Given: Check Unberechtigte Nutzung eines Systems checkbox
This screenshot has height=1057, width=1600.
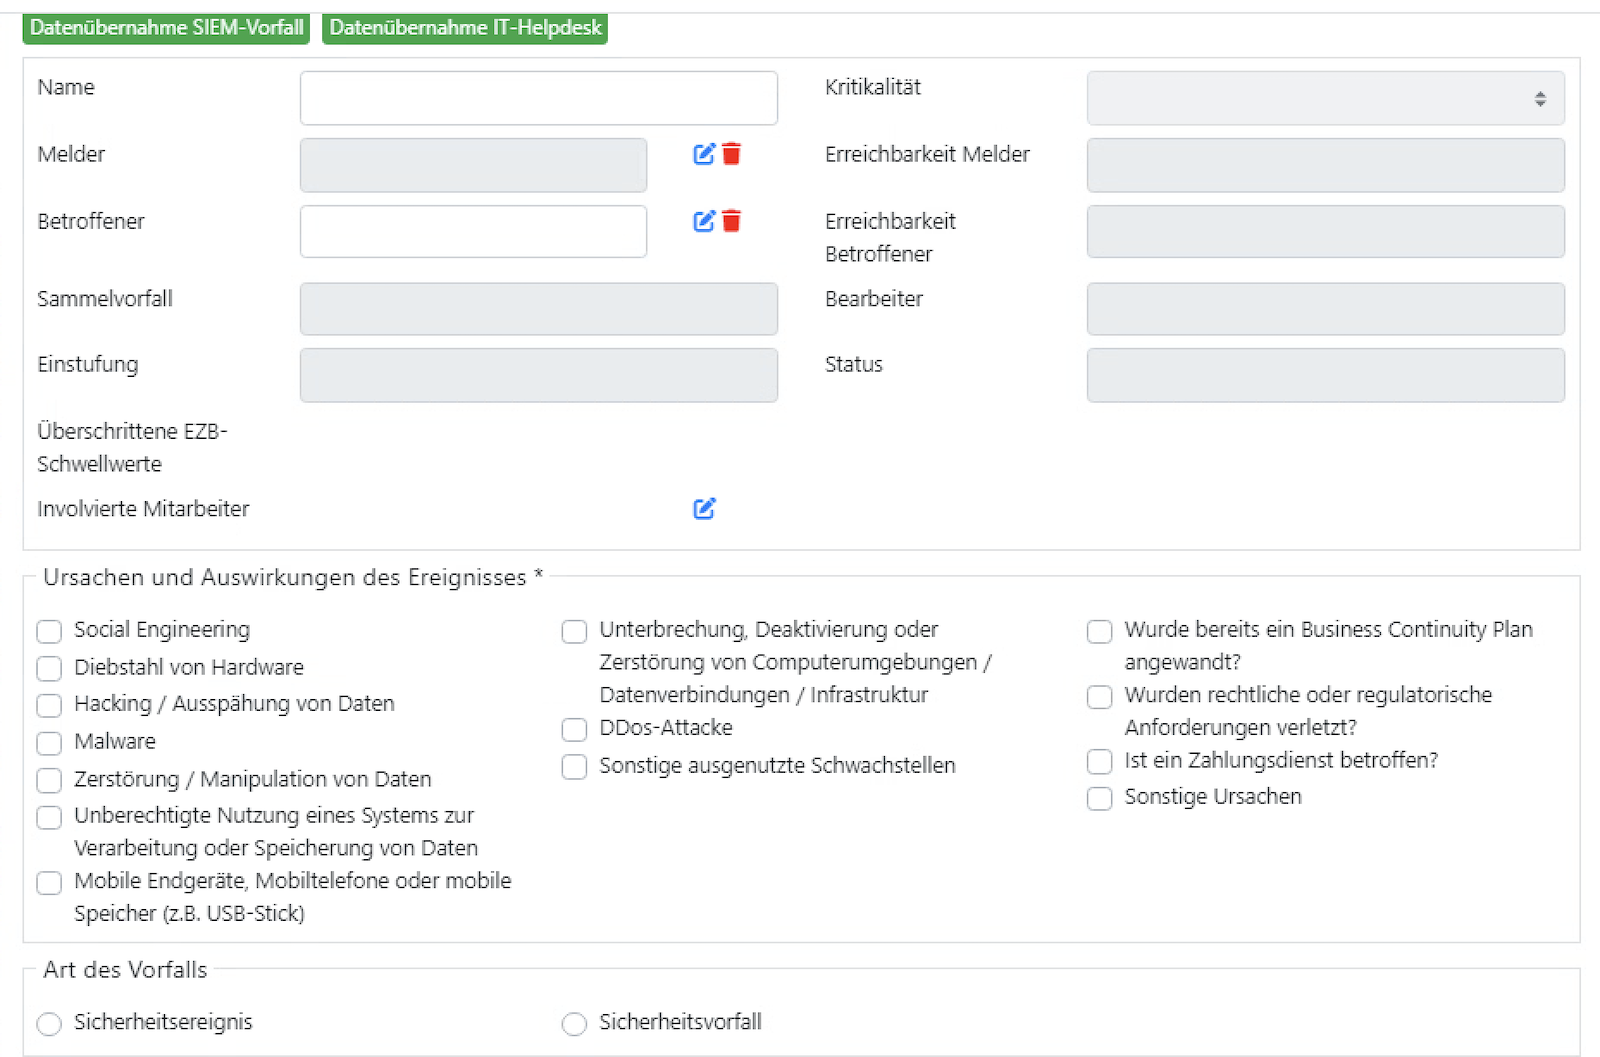Looking at the screenshot, I should pos(49,817).
